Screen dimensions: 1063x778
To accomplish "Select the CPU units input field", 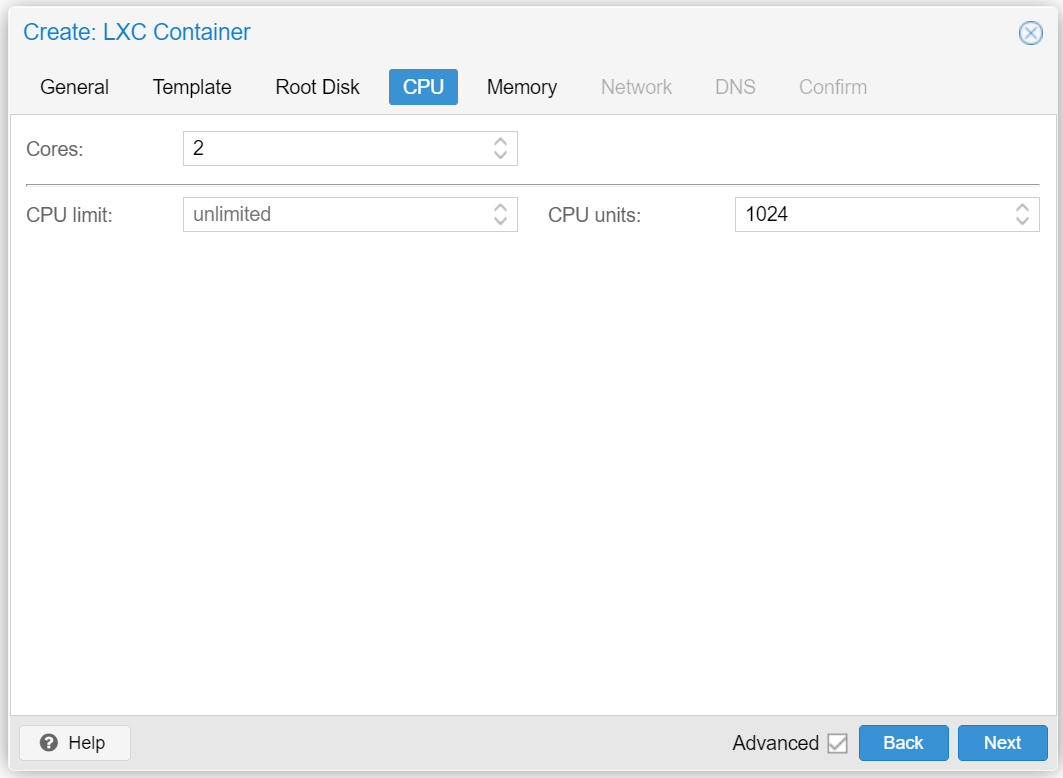I will (872, 214).
